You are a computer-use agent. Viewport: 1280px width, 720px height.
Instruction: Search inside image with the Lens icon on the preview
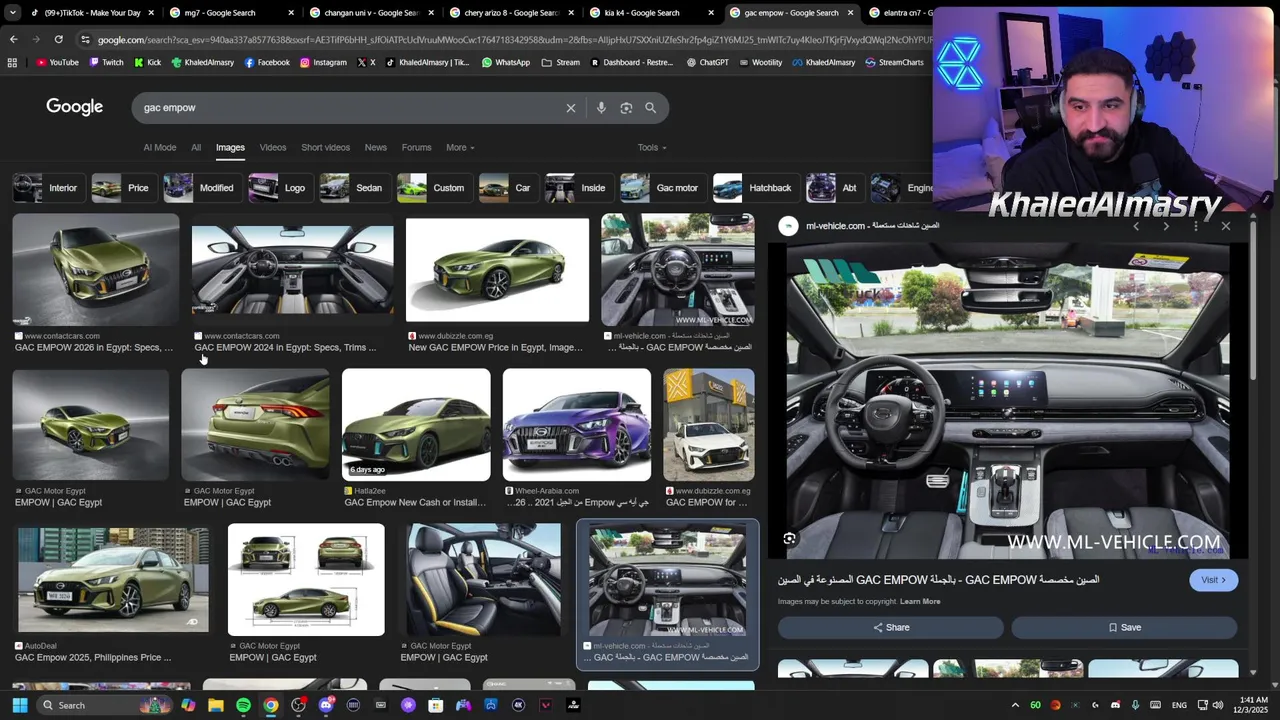(789, 539)
